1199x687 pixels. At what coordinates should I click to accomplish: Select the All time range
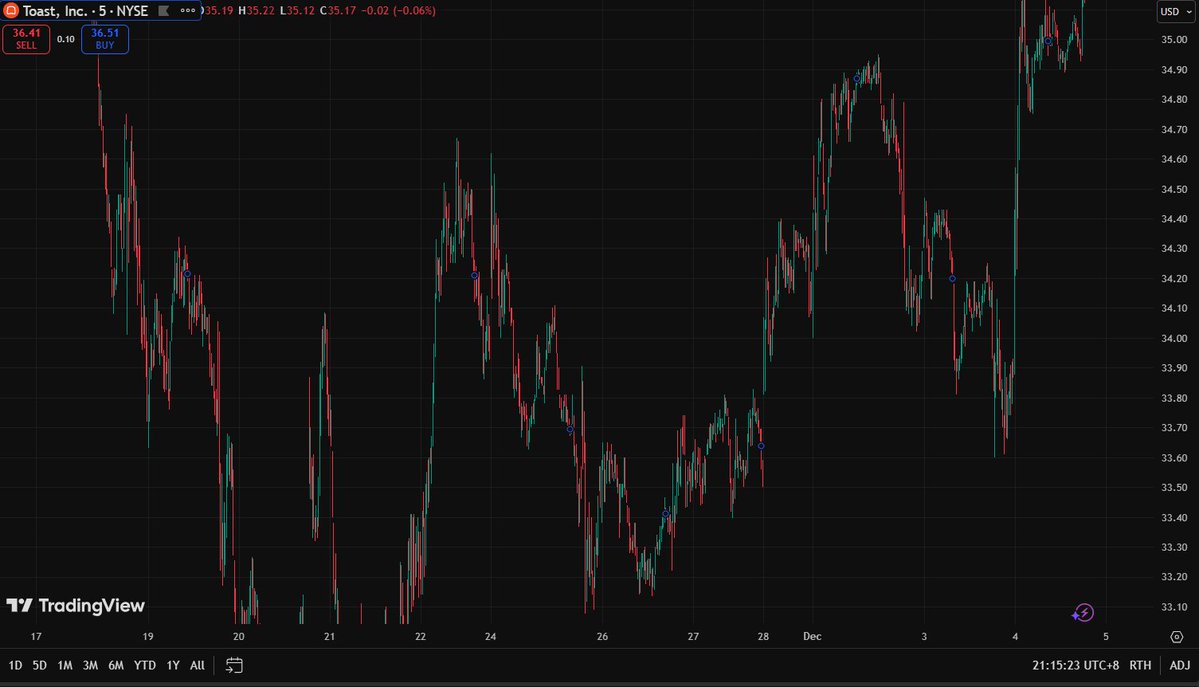[x=197, y=666]
